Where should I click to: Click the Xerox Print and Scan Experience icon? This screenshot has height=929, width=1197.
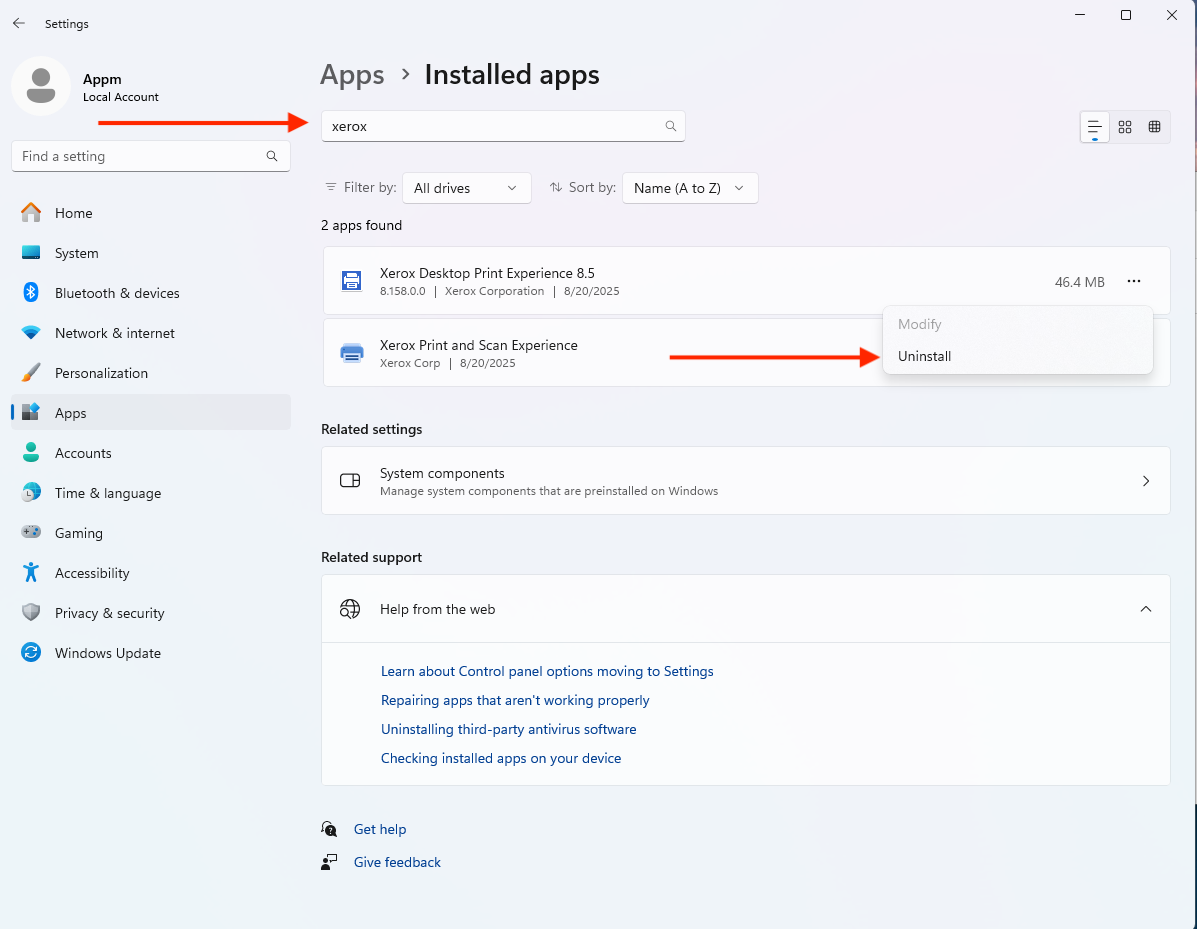[352, 353]
